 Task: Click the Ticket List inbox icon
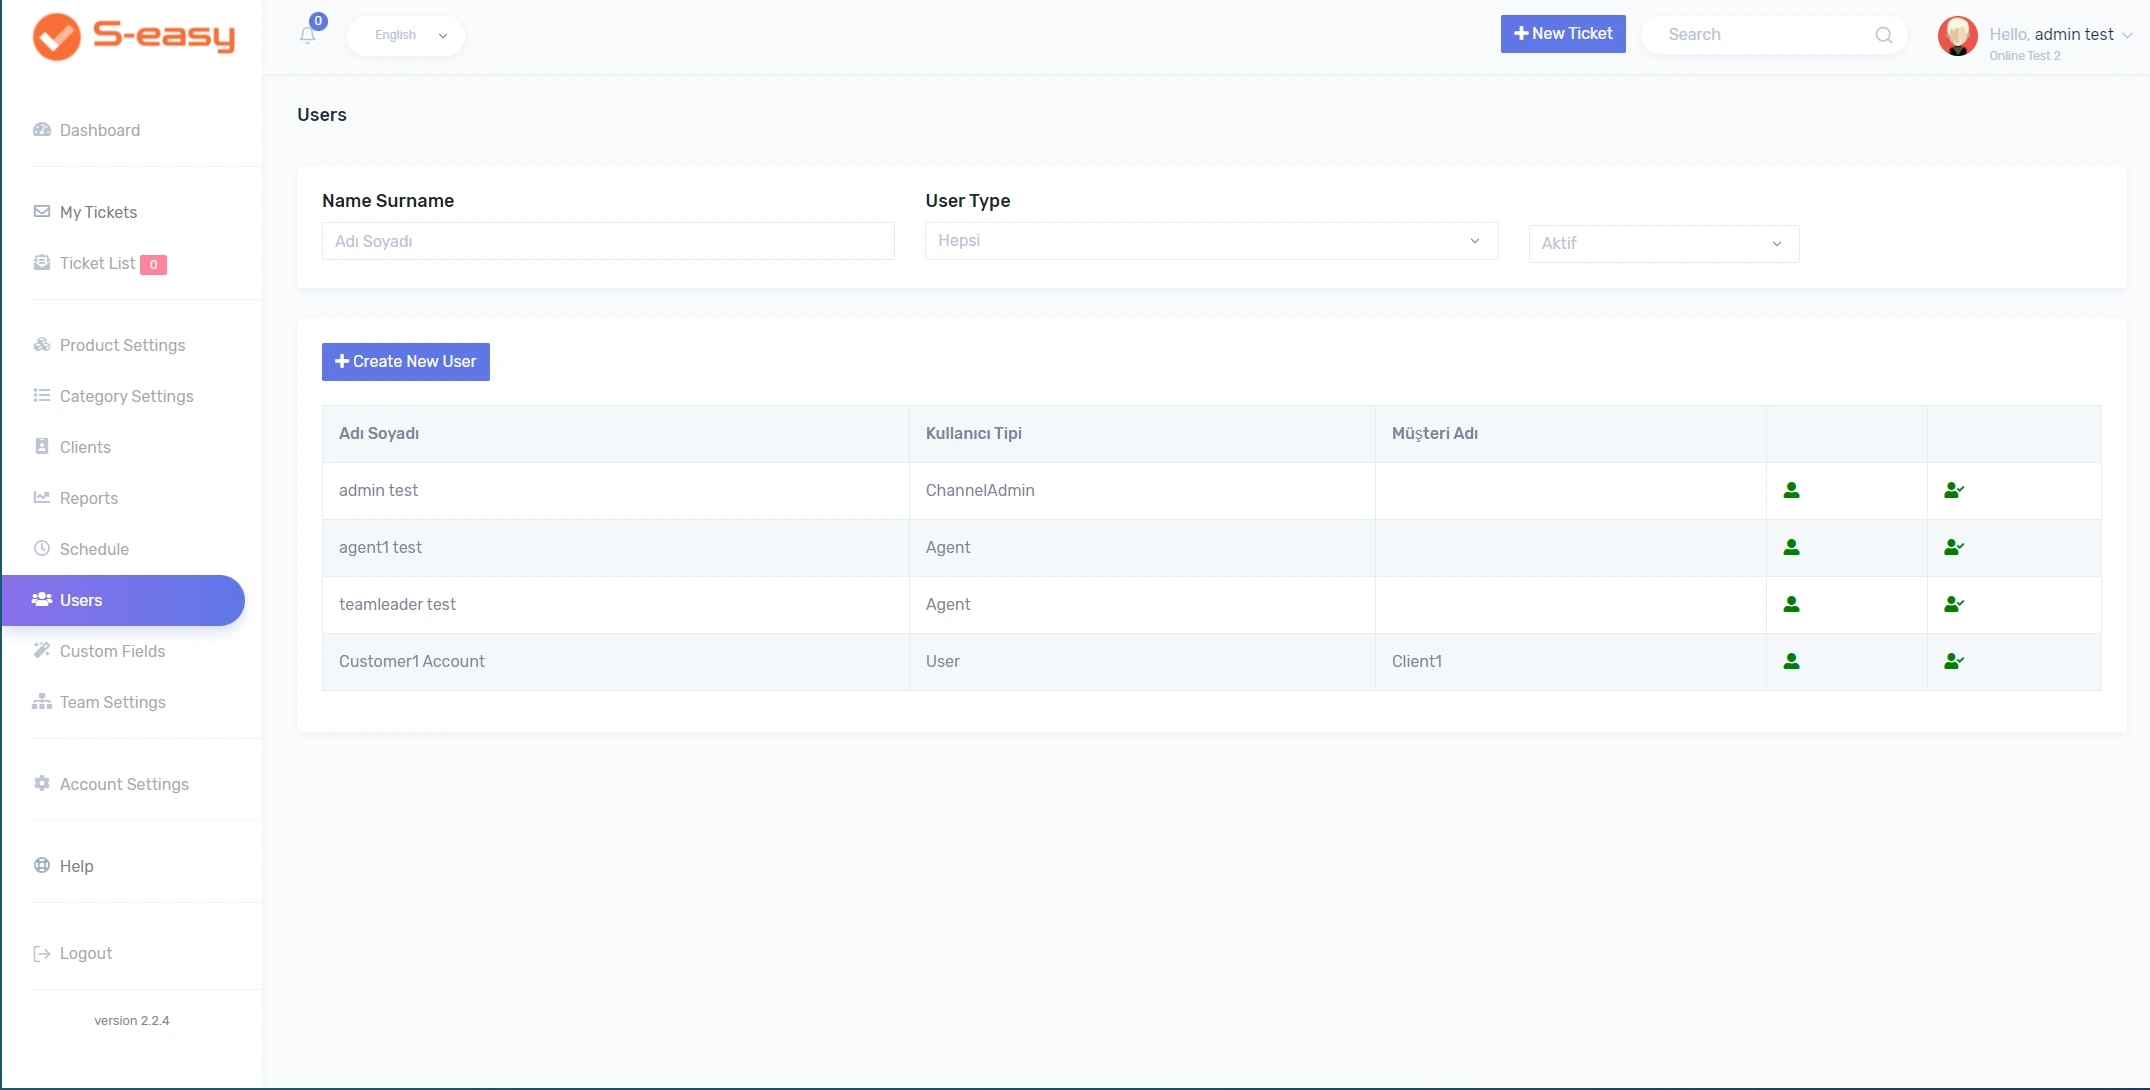42,263
